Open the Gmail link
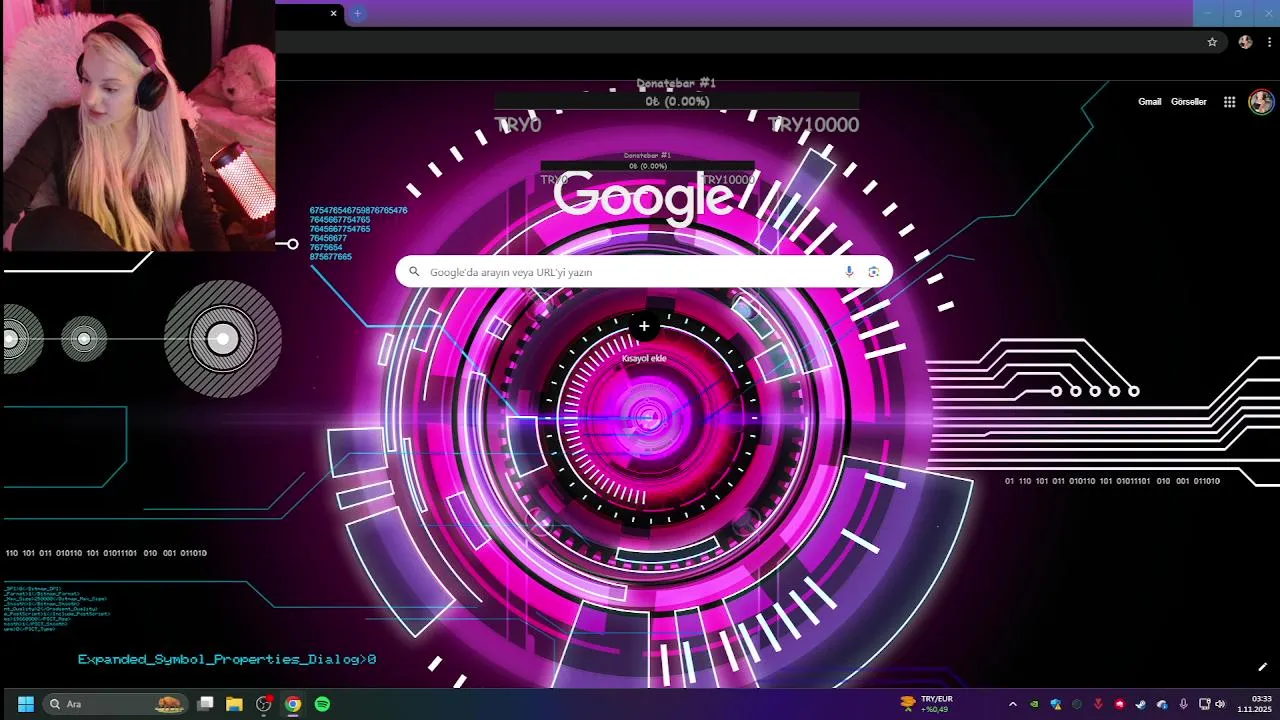The image size is (1280, 720). pyautogui.click(x=1149, y=102)
